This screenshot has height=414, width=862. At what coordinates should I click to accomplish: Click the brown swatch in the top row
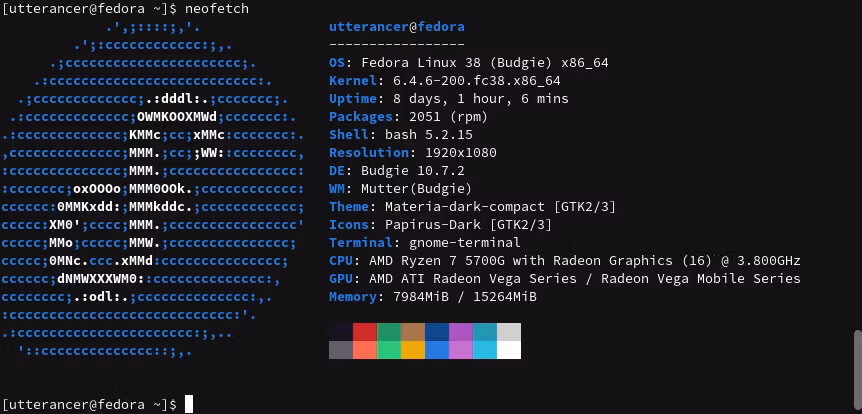point(413,332)
